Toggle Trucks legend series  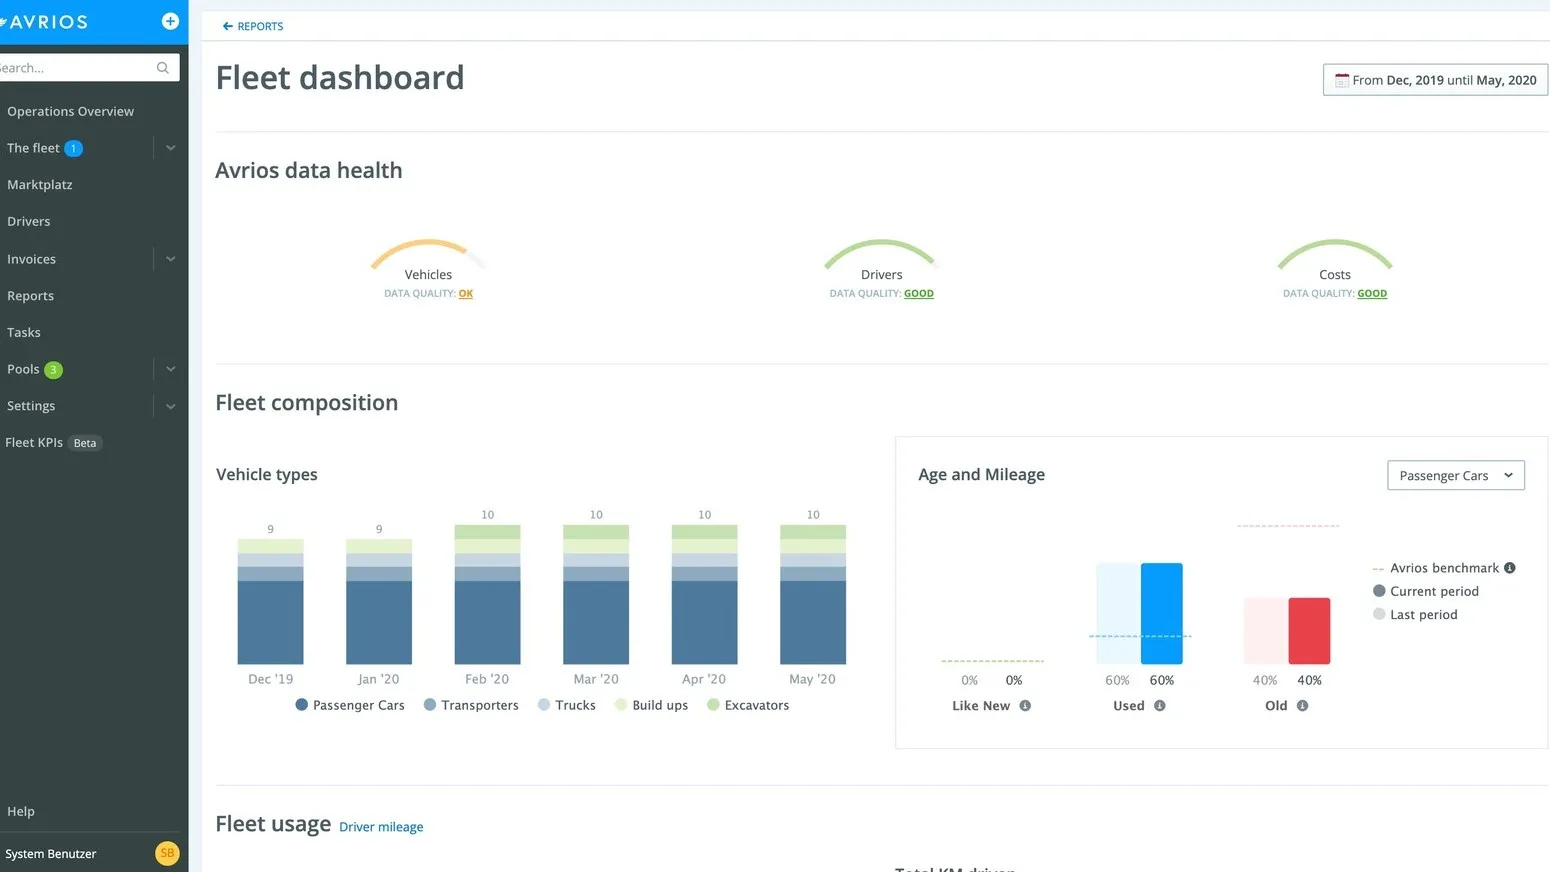coord(567,705)
